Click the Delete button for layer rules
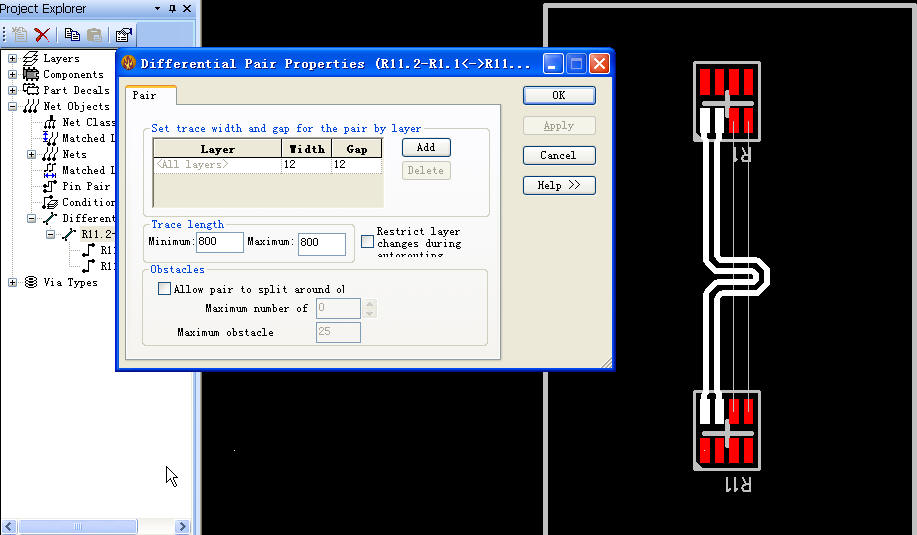917x535 pixels. point(426,170)
